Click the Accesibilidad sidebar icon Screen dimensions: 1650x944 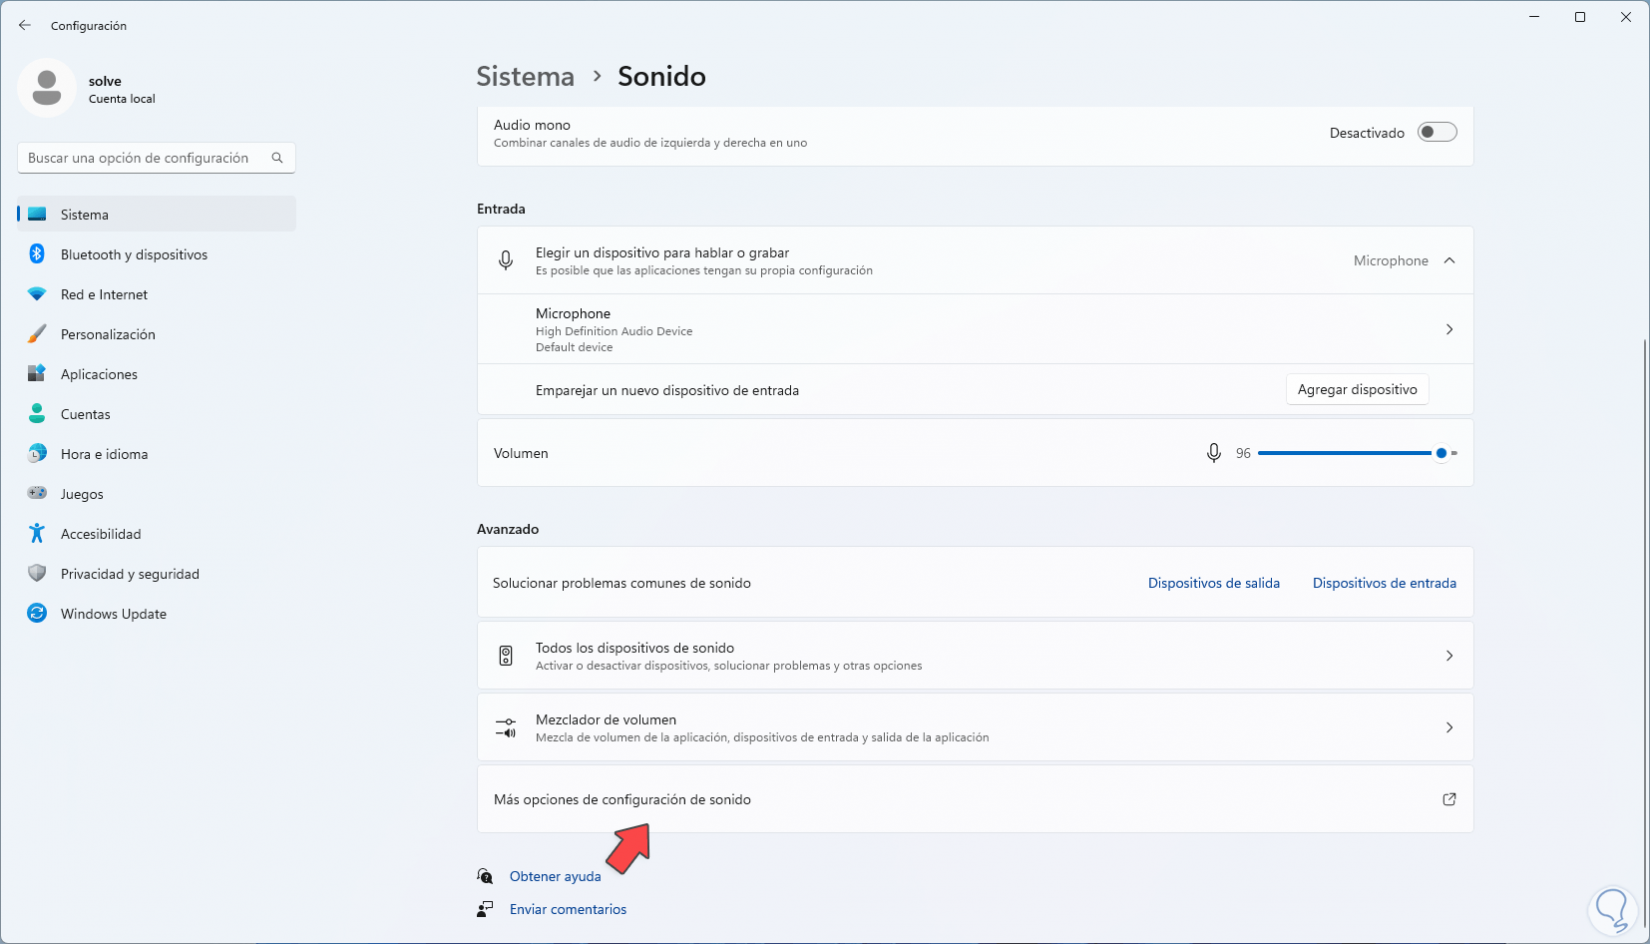click(37, 533)
